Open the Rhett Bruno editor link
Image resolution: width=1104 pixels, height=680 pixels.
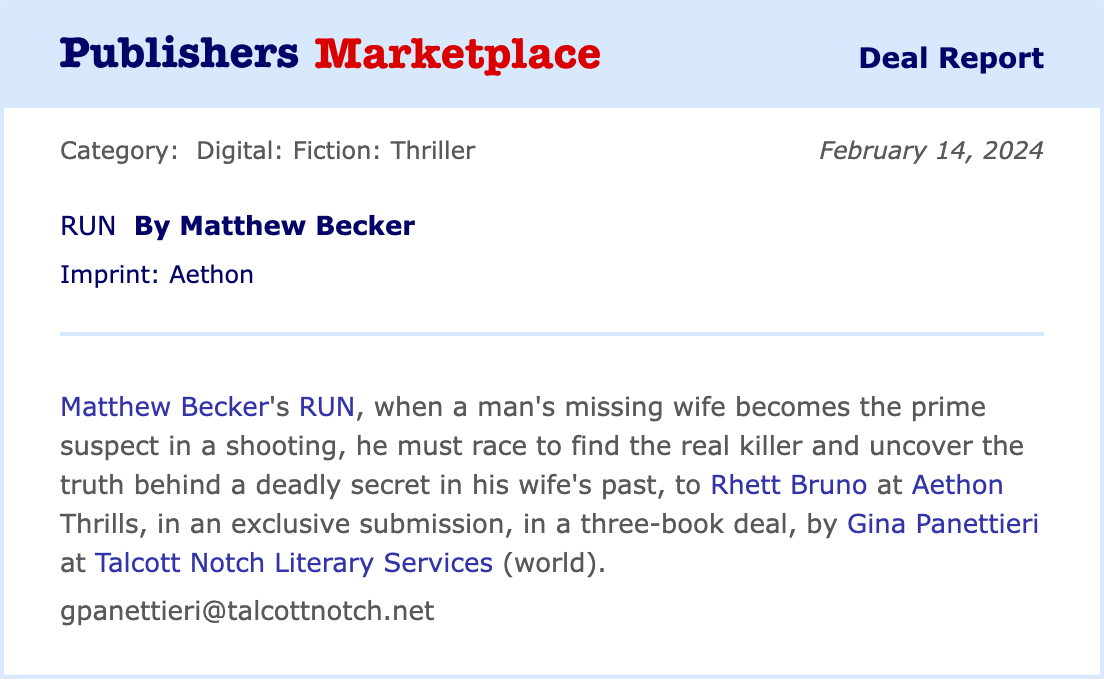point(789,485)
